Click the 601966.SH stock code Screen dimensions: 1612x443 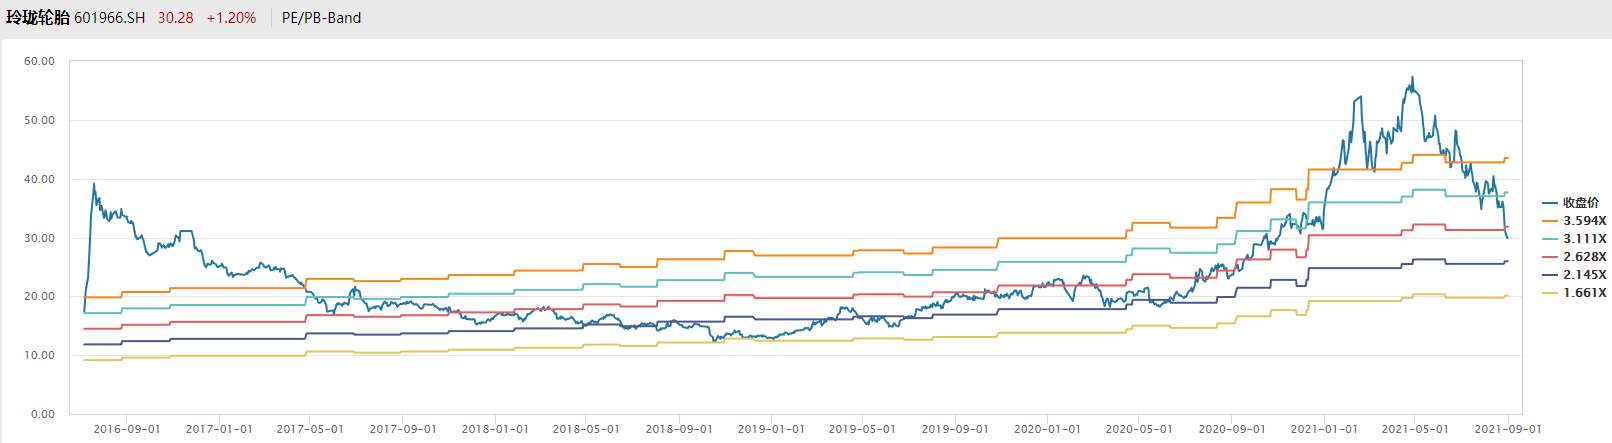click(x=109, y=18)
